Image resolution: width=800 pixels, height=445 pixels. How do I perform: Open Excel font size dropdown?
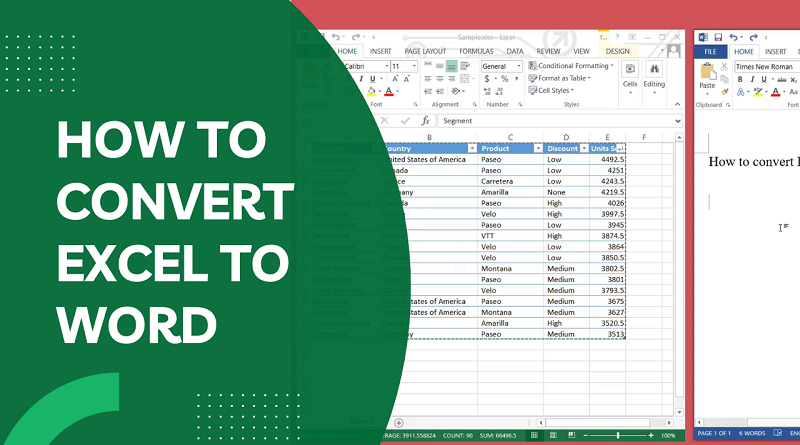click(414, 66)
